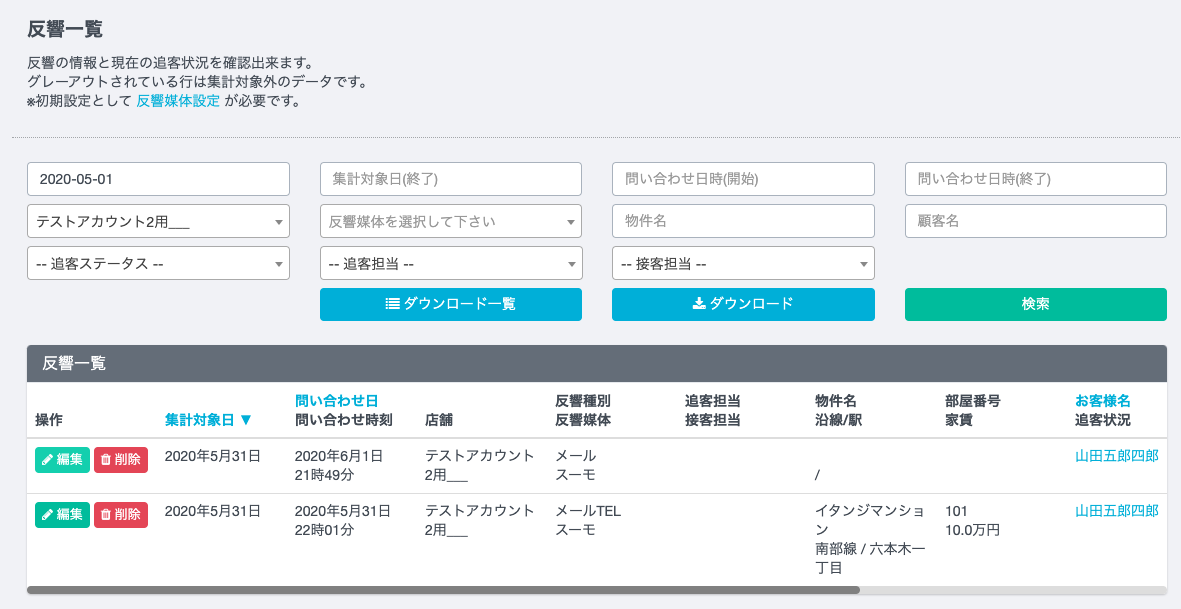Select the 2020年6月1日 inquiry date cell

point(339,455)
